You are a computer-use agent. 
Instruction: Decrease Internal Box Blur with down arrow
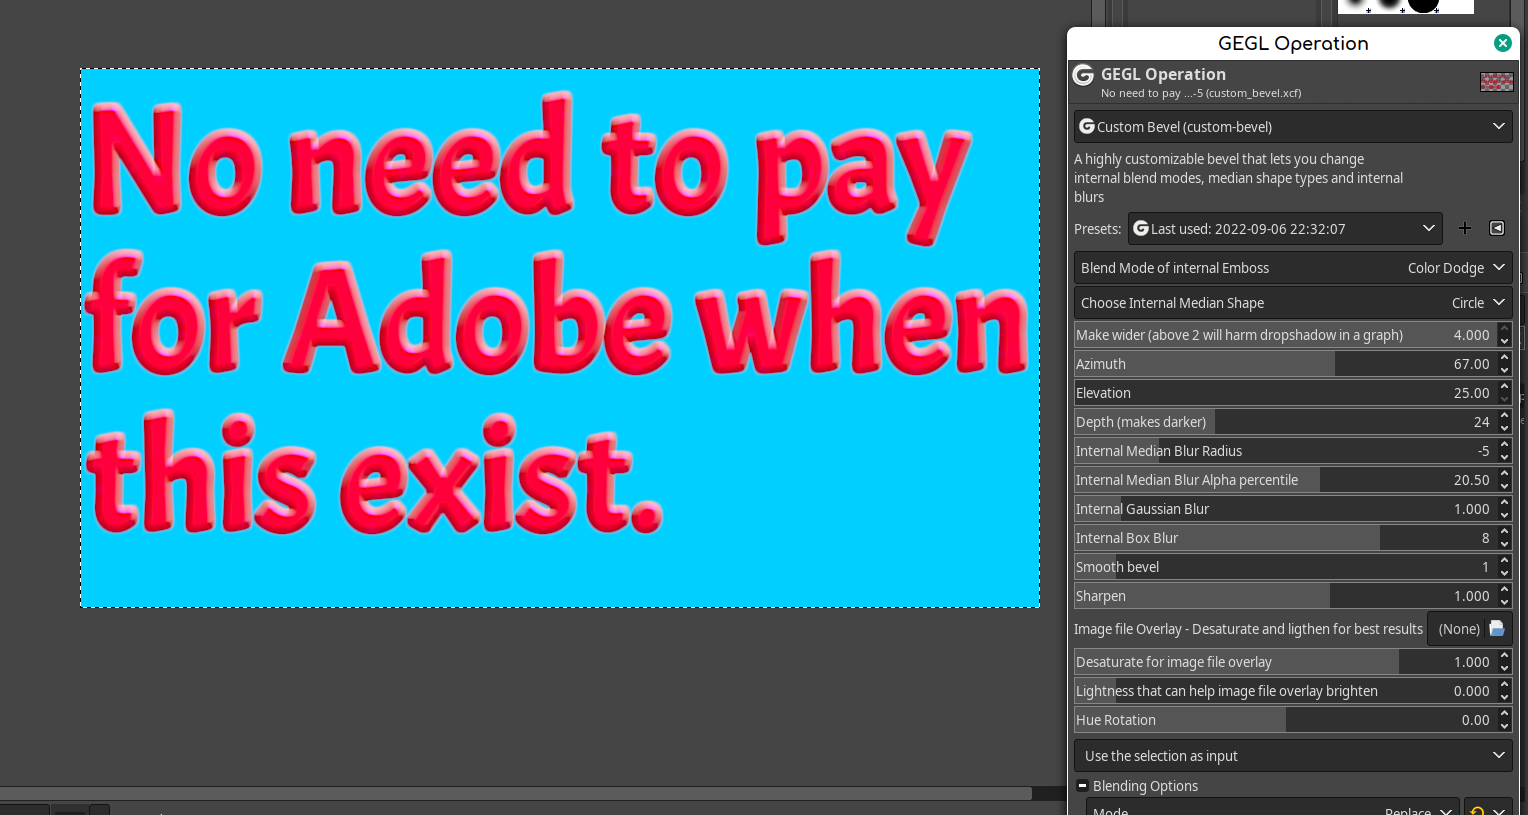click(x=1504, y=545)
